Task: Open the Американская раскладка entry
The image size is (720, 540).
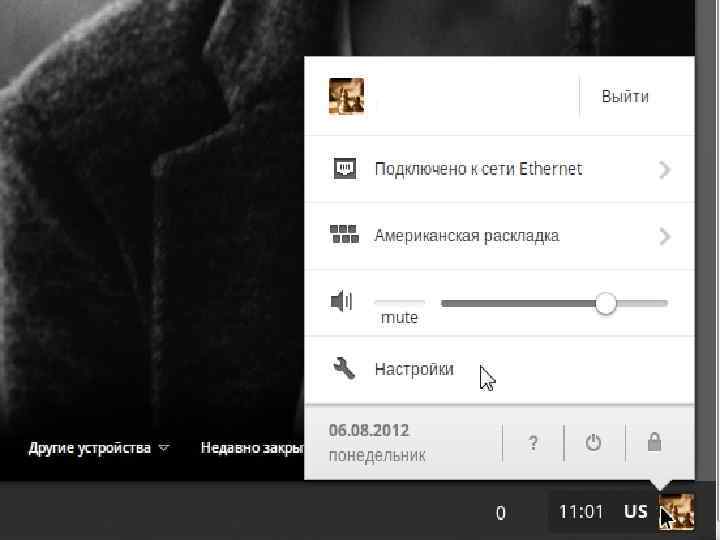Action: 500,236
